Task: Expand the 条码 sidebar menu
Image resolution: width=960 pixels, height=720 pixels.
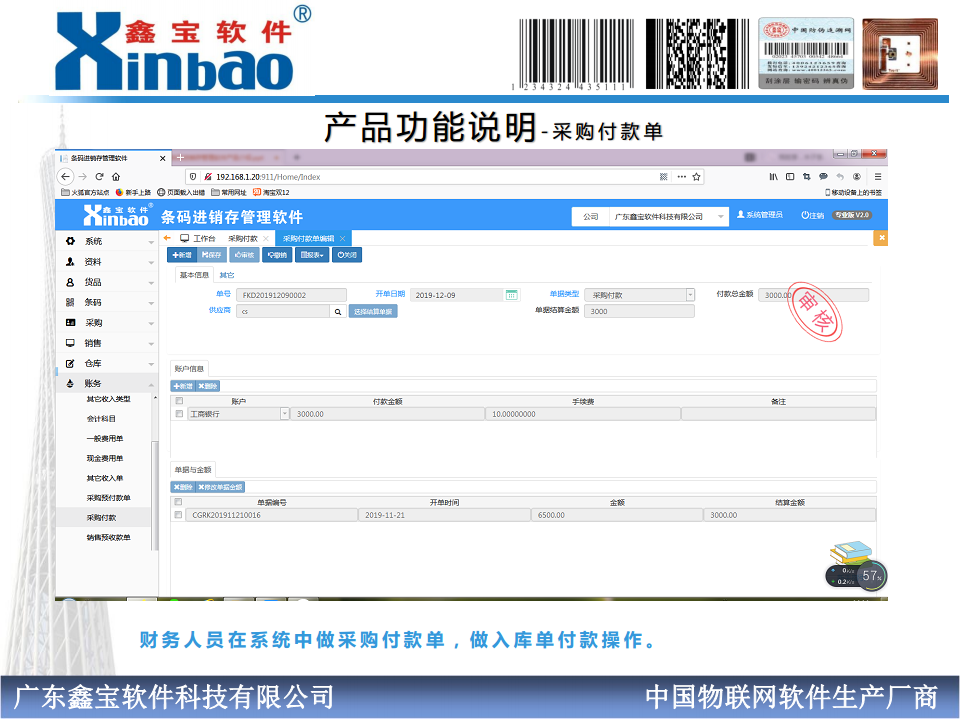Action: point(108,302)
